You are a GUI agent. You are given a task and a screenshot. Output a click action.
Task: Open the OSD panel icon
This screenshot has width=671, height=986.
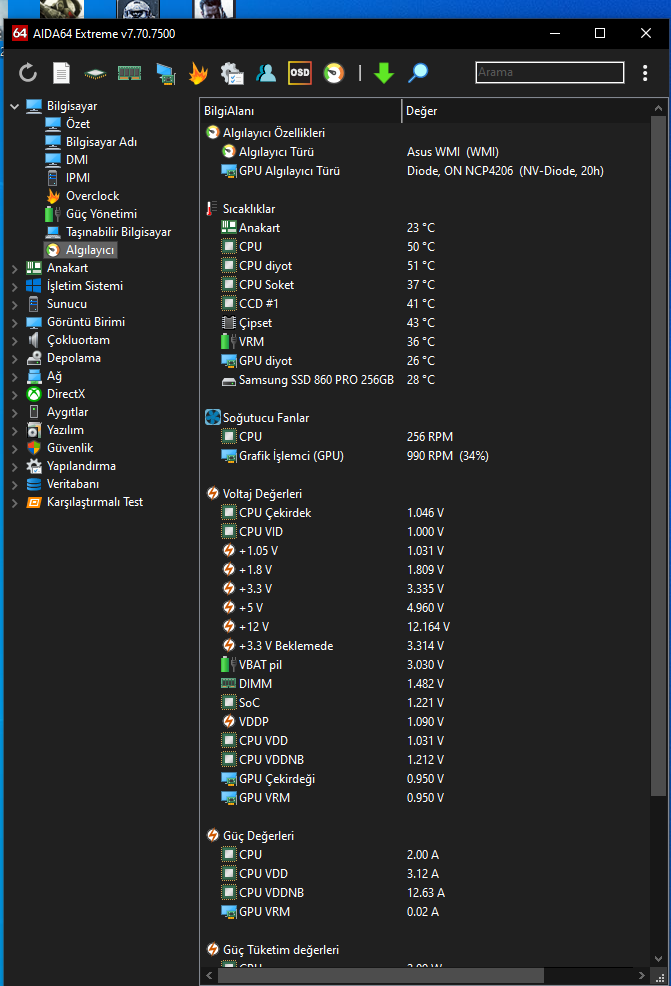300,73
